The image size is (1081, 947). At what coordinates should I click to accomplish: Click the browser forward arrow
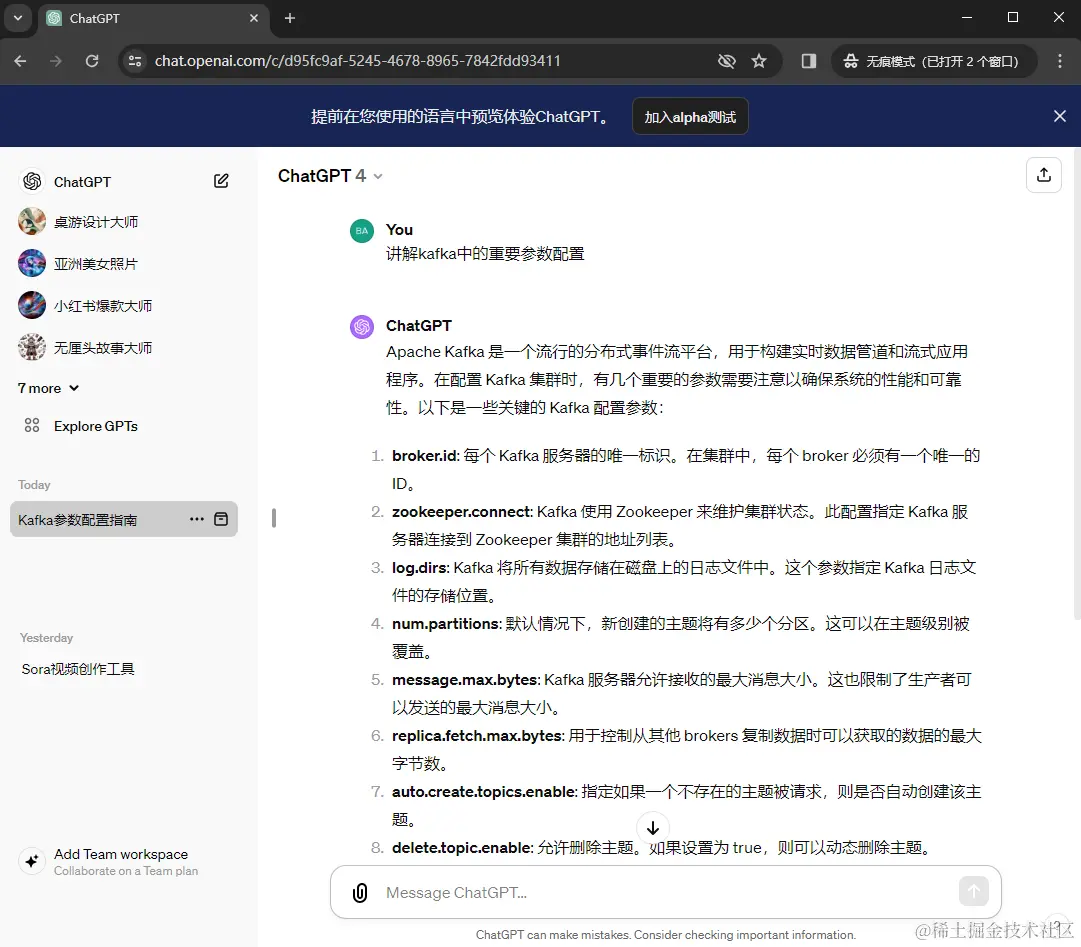pyautogui.click(x=56, y=61)
